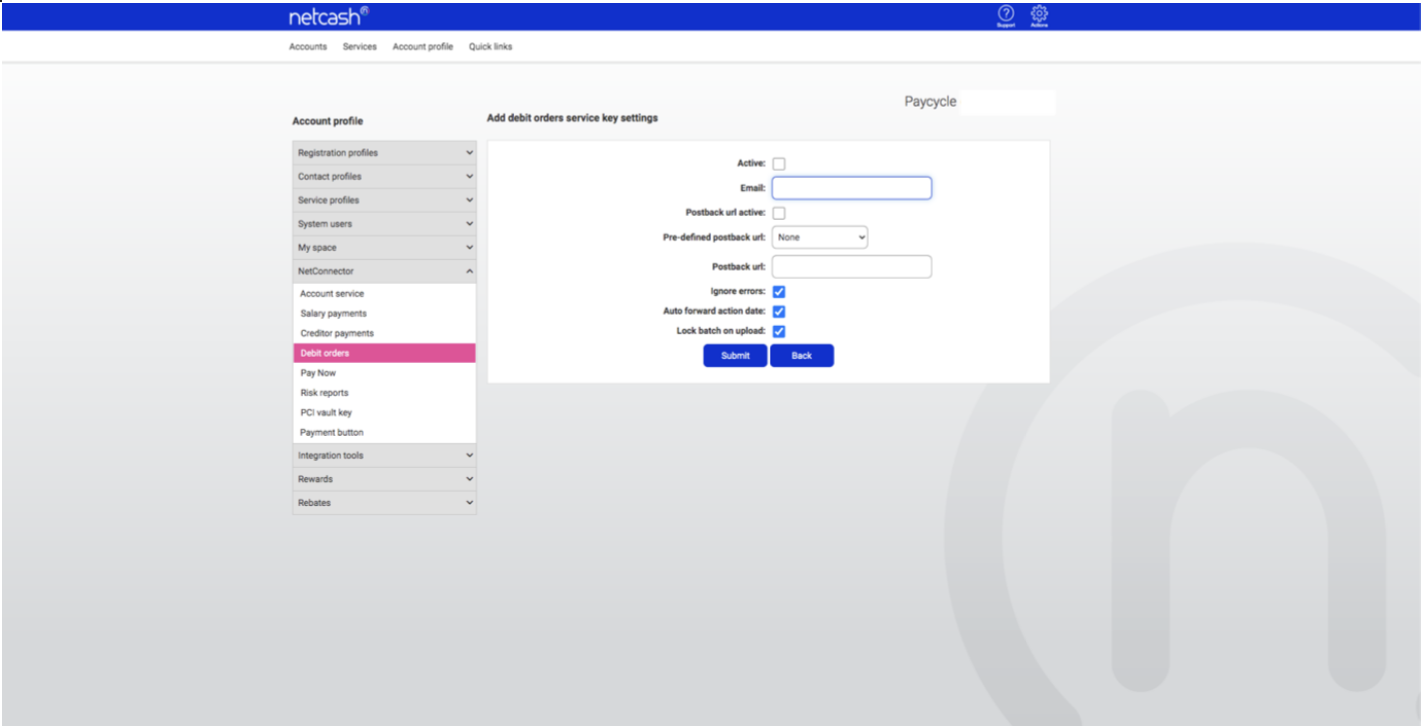Open the Actions gear icon
Viewport: 1422px width, 728px height.
[x=1039, y=15]
